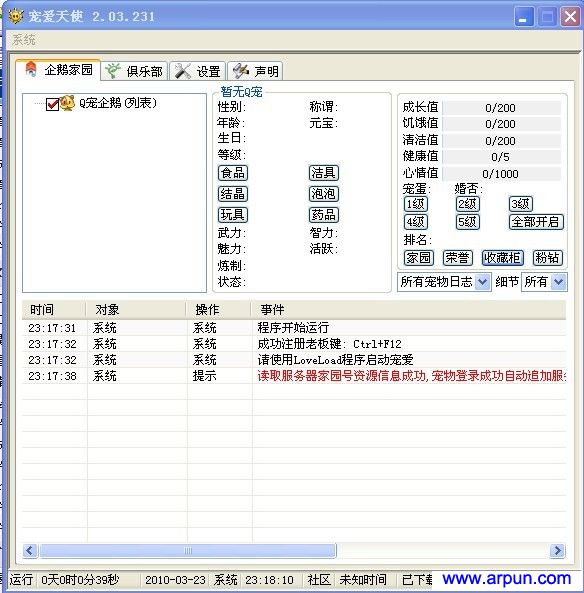This screenshot has width=584, height=593.
Task: Click the 5级 pet egg button
Action: pyautogui.click(x=468, y=222)
